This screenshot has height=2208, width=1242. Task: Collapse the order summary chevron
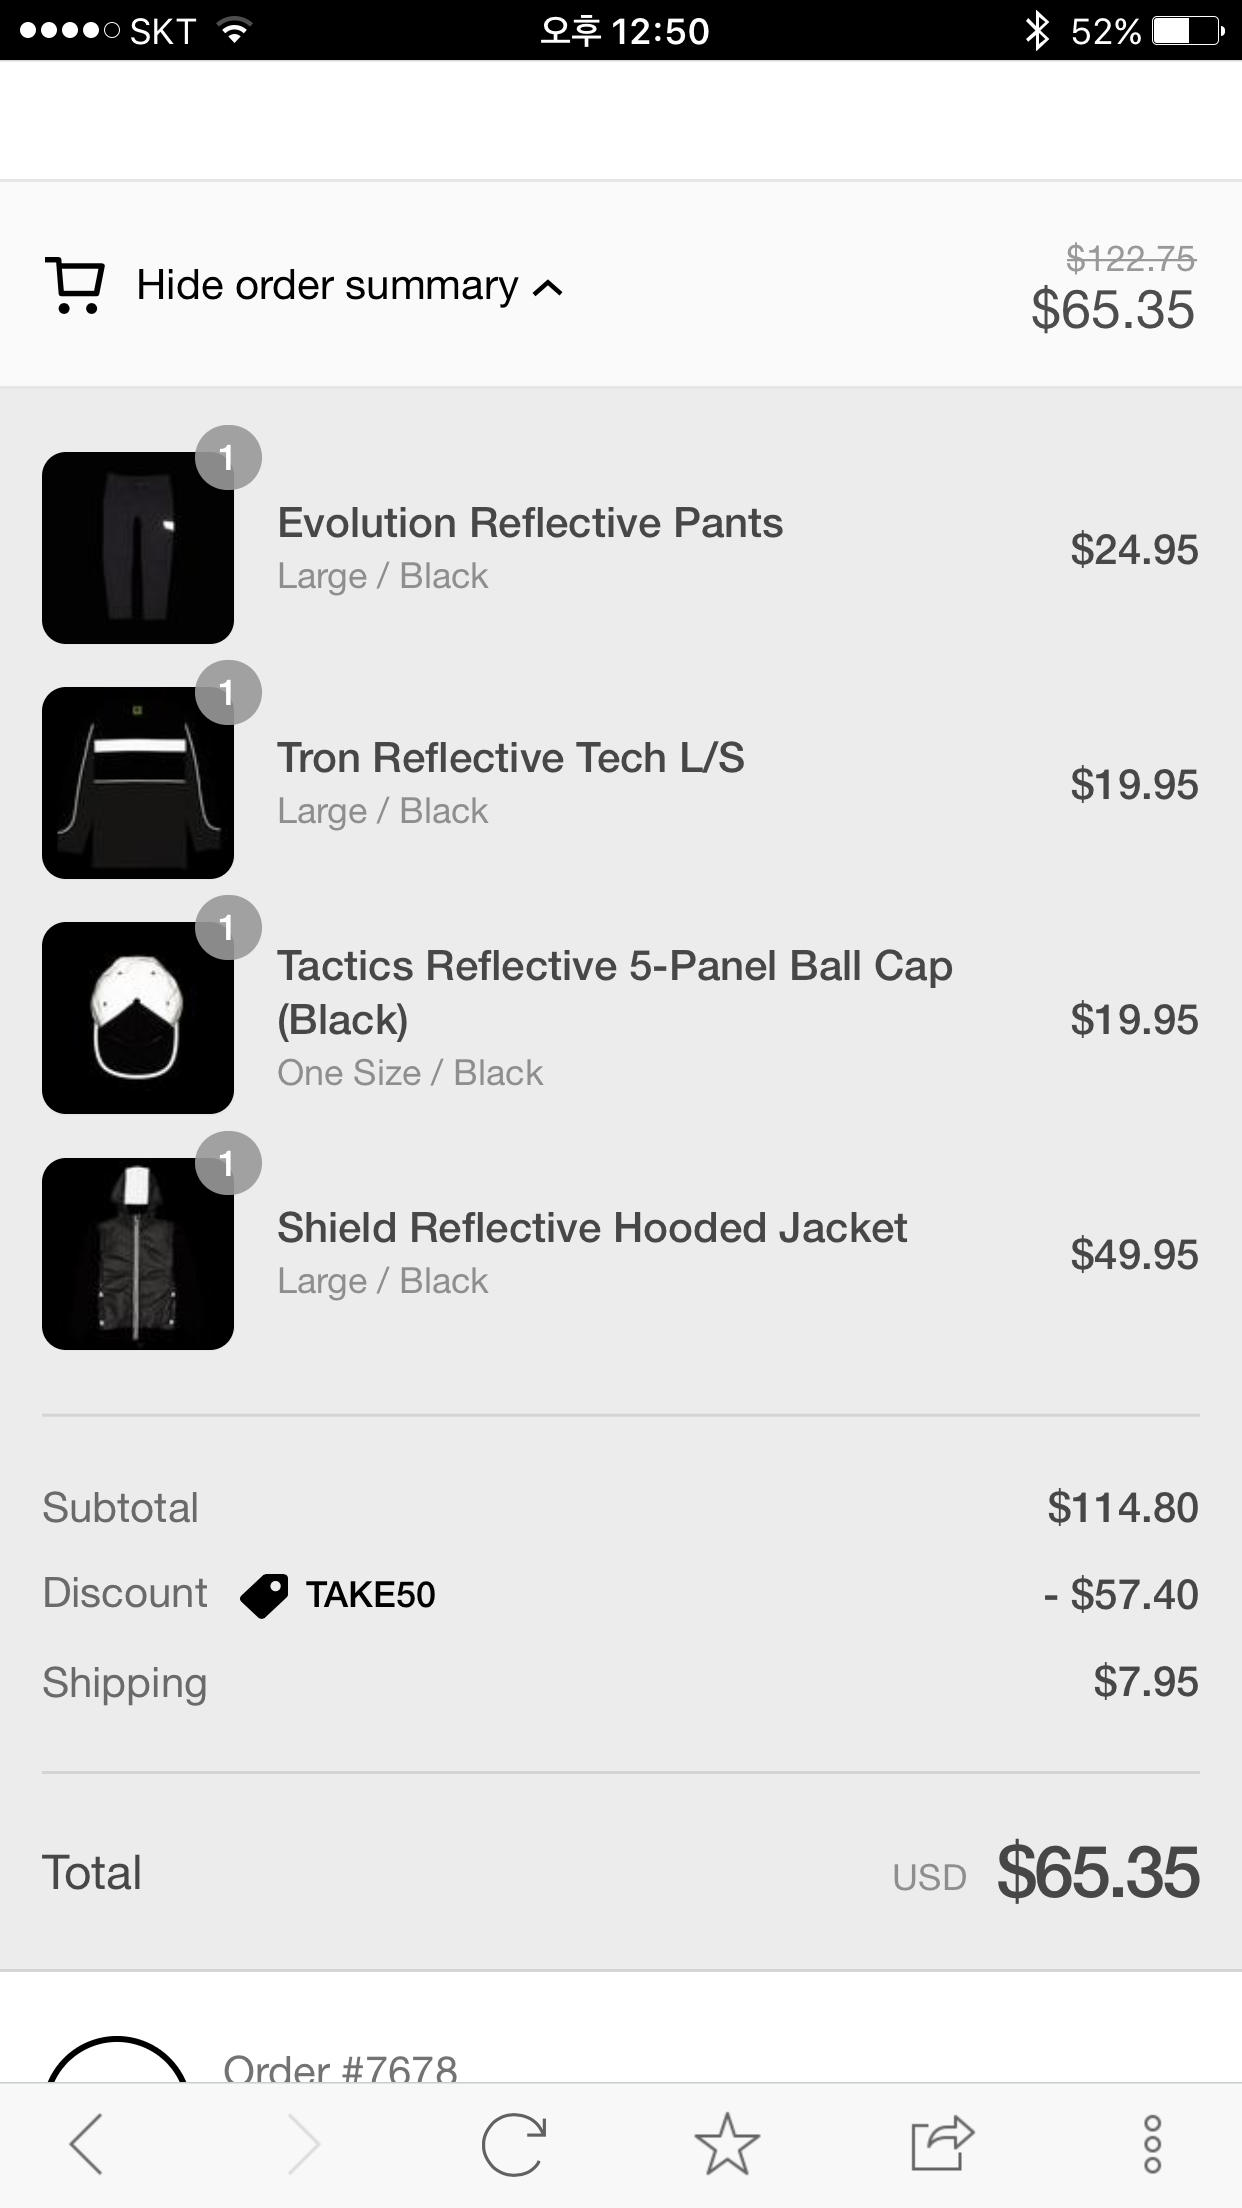(x=548, y=288)
